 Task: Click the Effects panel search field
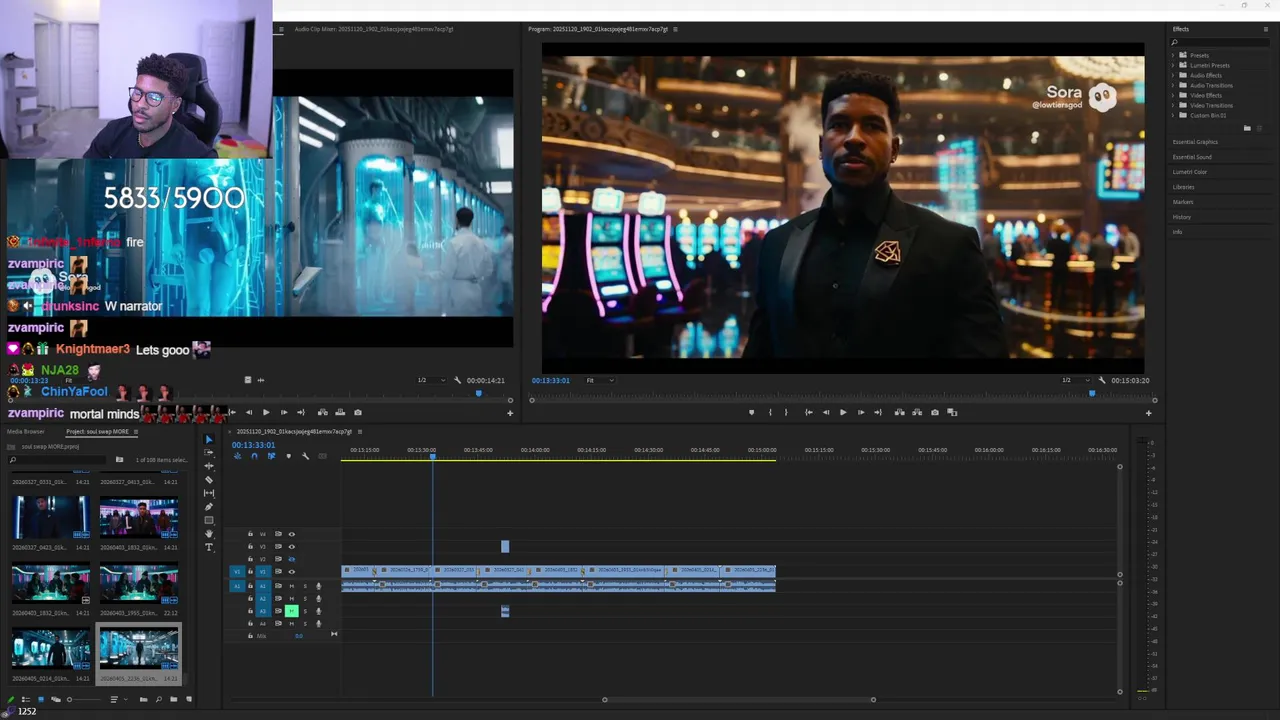click(x=1220, y=42)
